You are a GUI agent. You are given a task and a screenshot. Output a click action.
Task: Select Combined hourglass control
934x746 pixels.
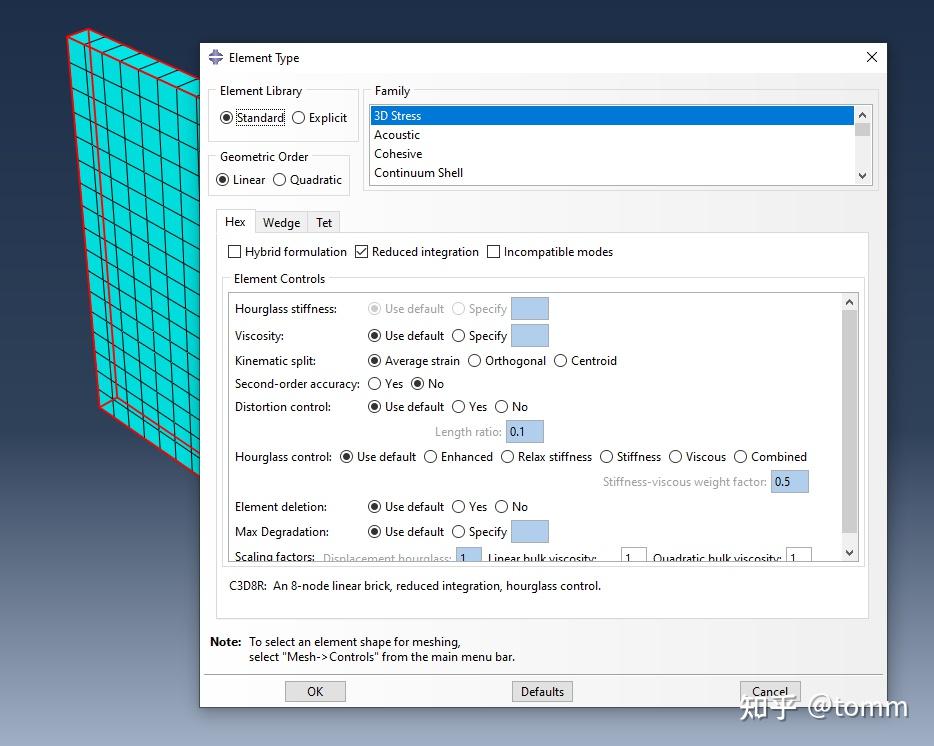(x=740, y=457)
